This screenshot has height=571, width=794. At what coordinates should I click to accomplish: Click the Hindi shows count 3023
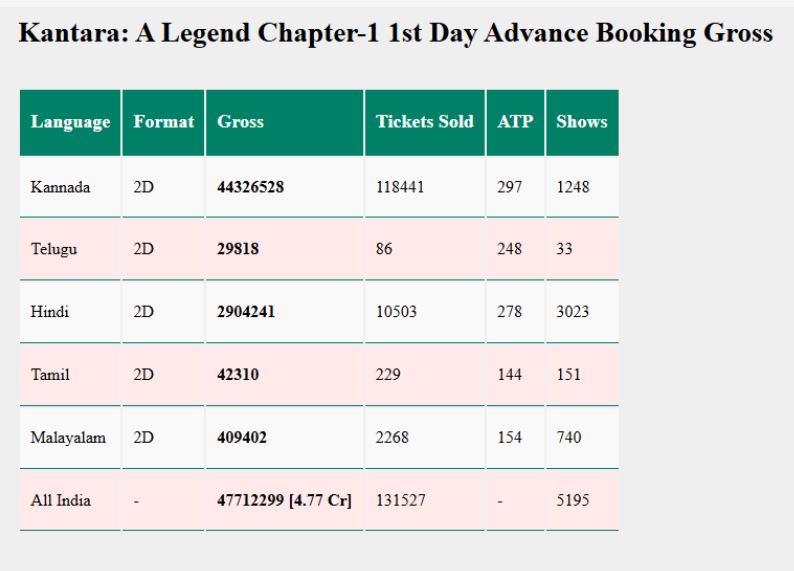pos(573,311)
